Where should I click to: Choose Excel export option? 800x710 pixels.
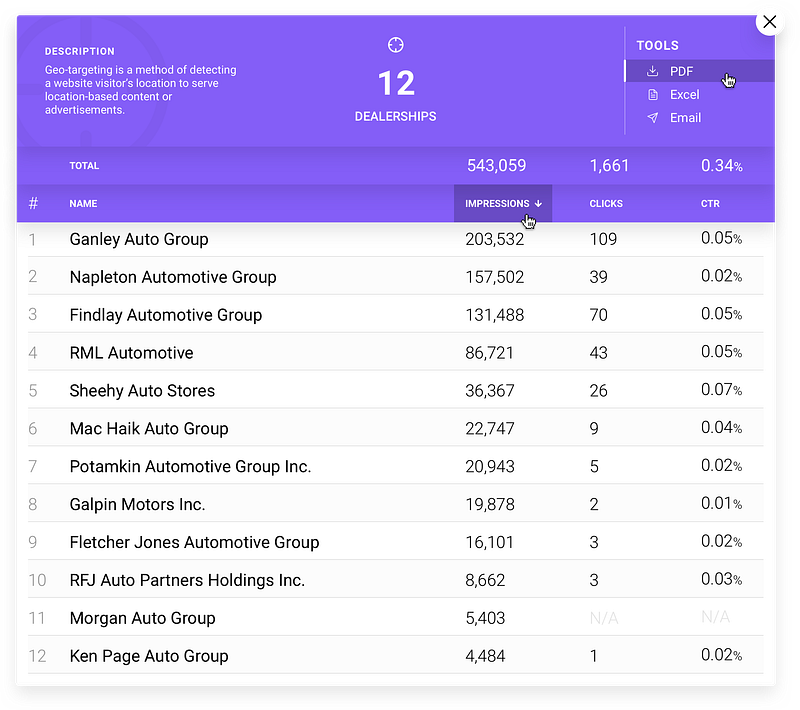point(684,95)
